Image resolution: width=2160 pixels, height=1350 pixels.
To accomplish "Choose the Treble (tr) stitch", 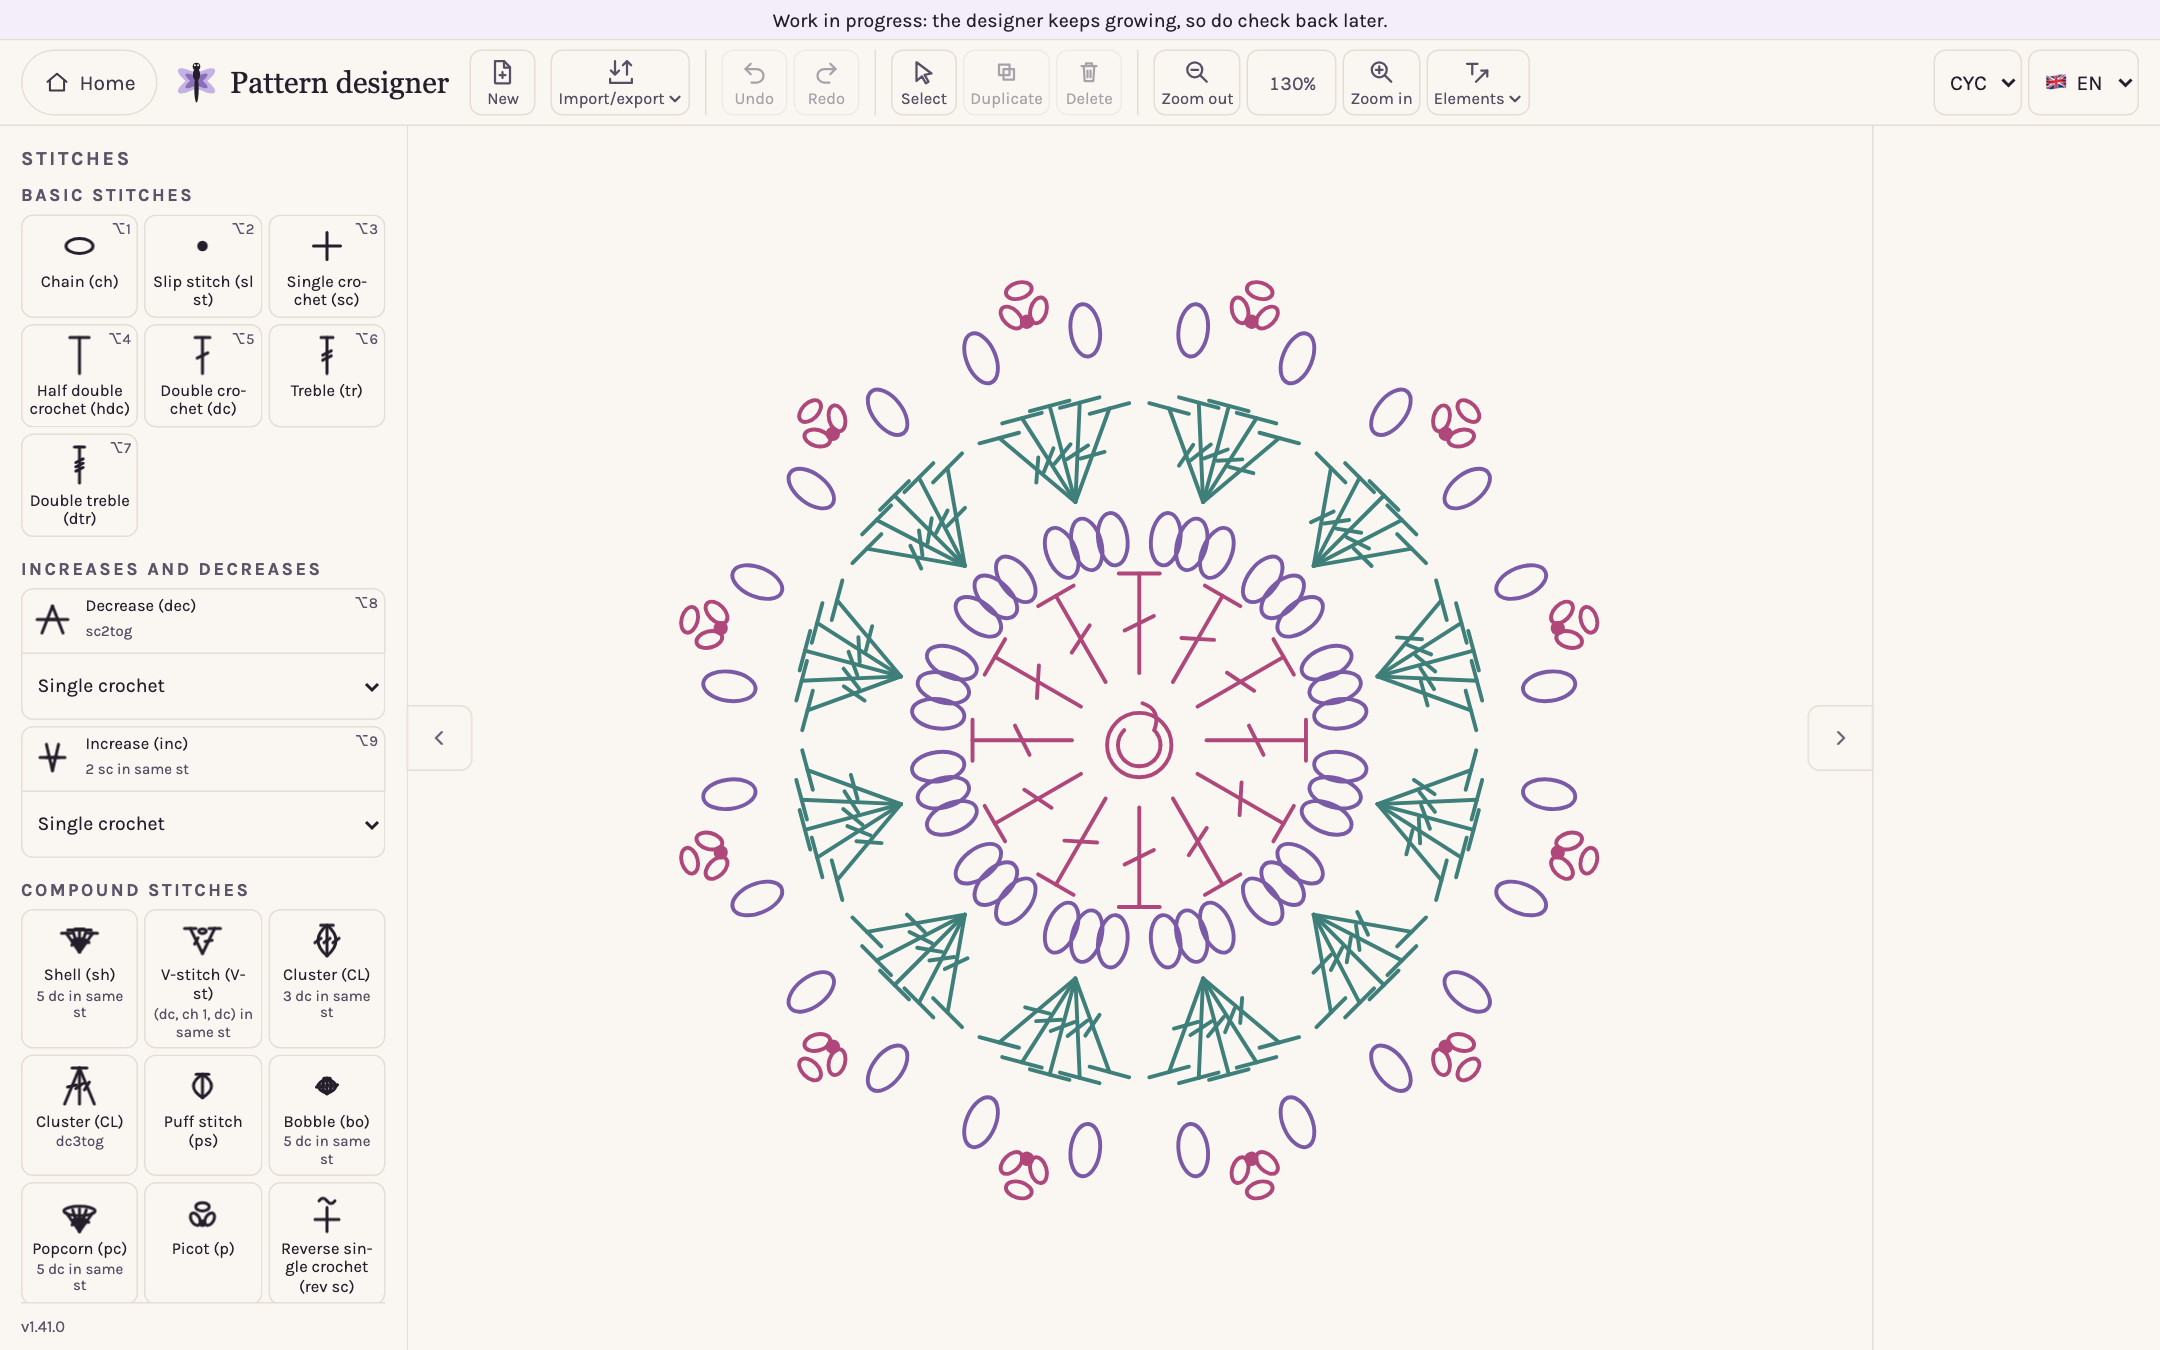I will tap(327, 376).
